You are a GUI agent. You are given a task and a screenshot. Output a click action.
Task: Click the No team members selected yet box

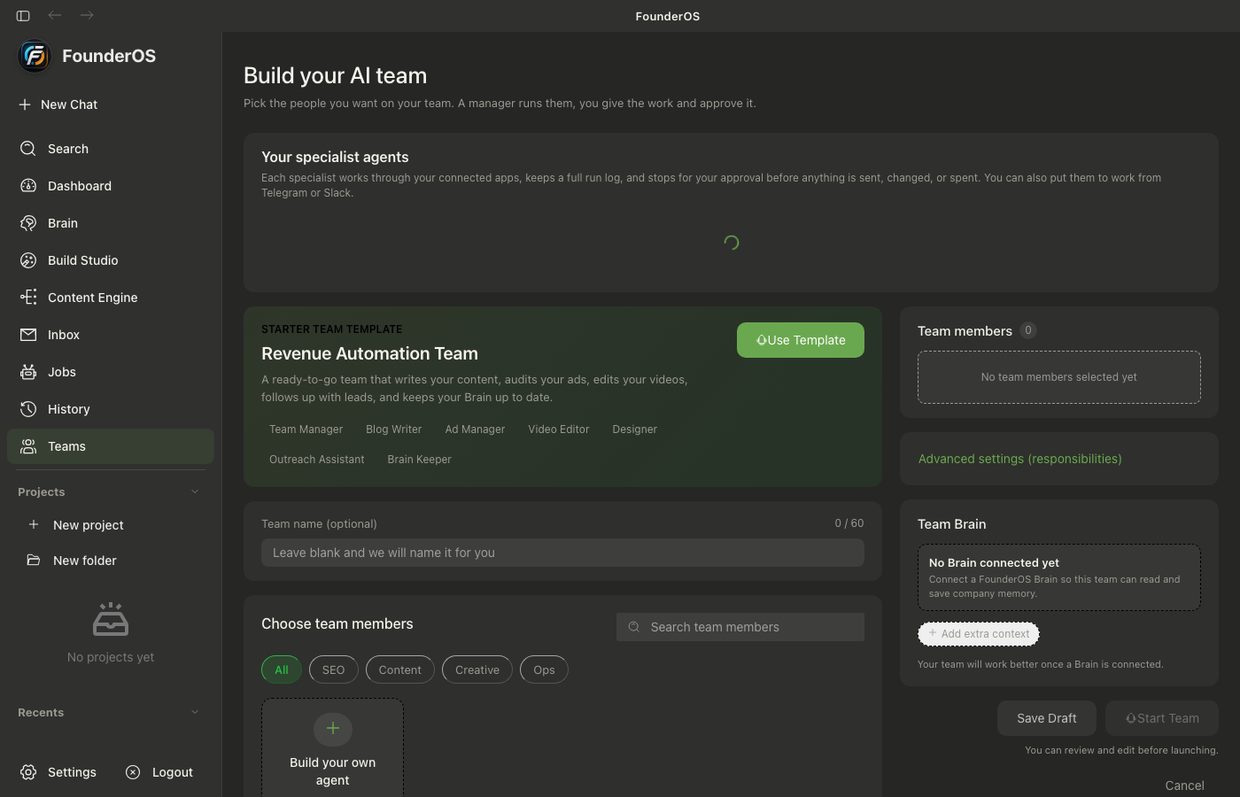[x=1059, y=377]
